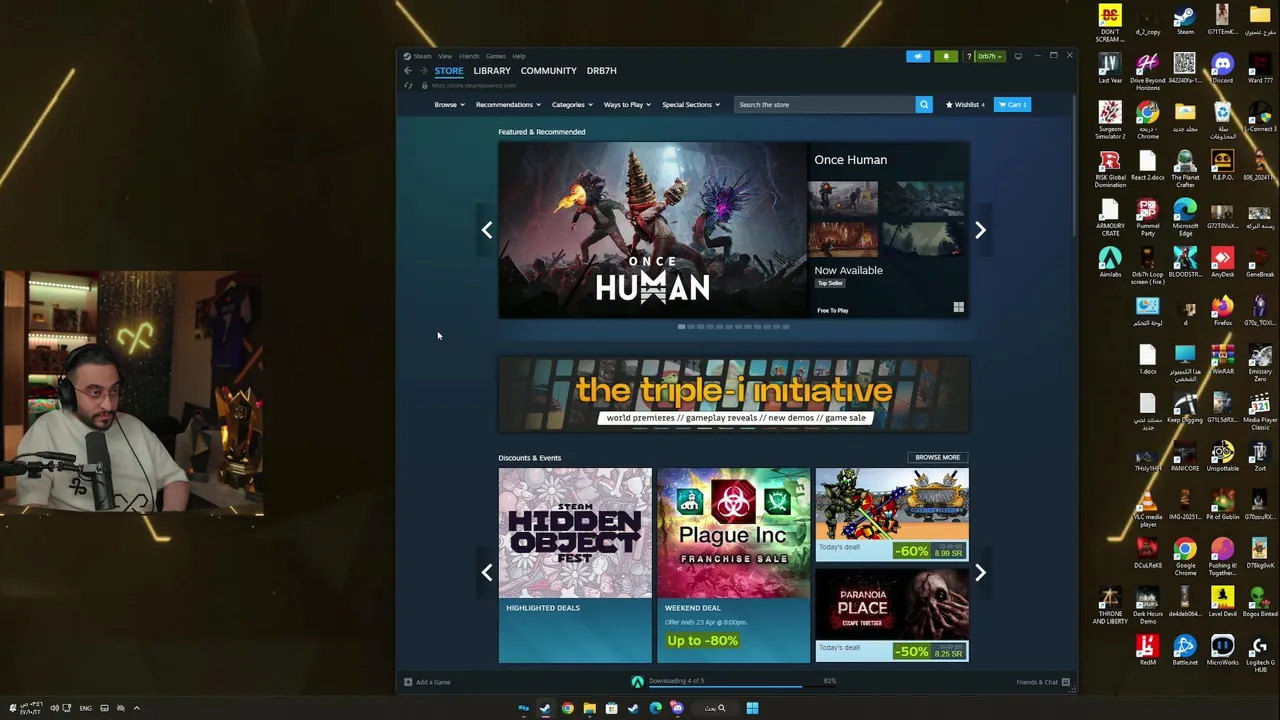Screen dimensions: 1280x720
Task: Advance Discounts & Events to next page
Action: (x=980, y=572)
